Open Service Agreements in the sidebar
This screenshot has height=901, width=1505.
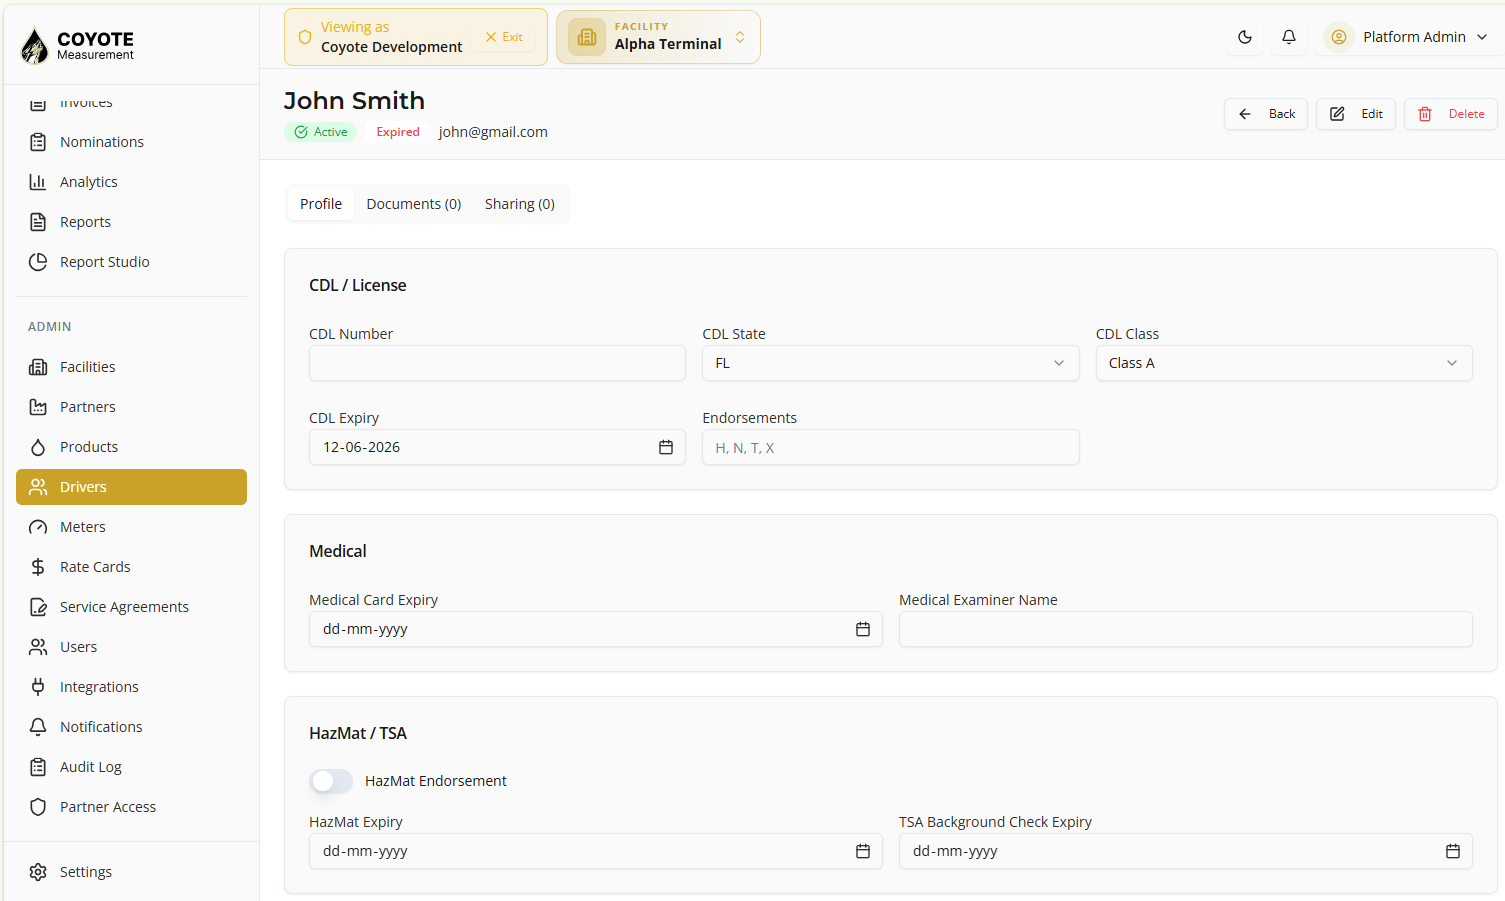coord(131,607)
